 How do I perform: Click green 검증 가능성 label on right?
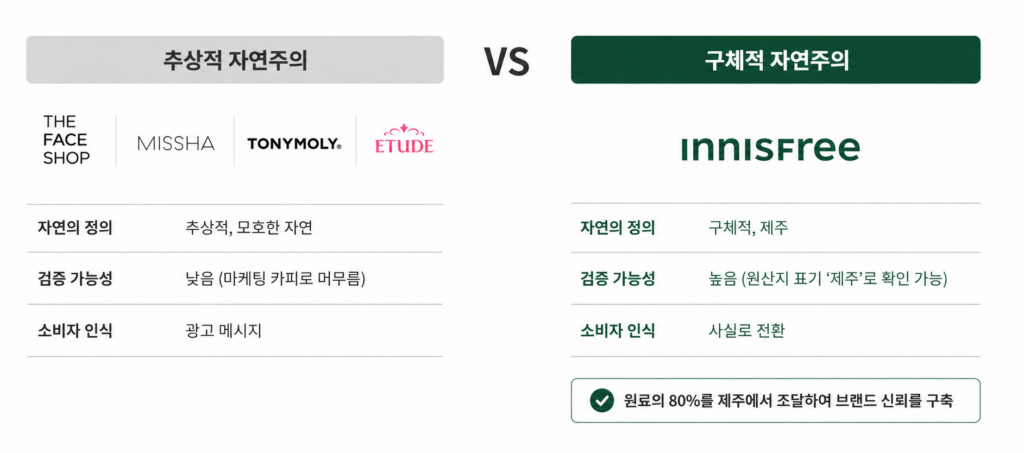(617, 279)
